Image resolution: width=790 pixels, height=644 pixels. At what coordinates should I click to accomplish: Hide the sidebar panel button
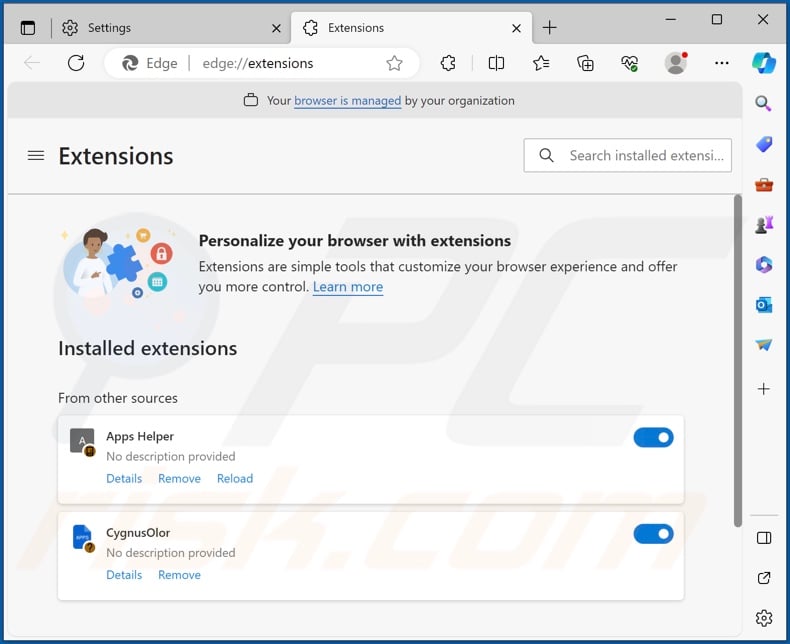(764, 538)
